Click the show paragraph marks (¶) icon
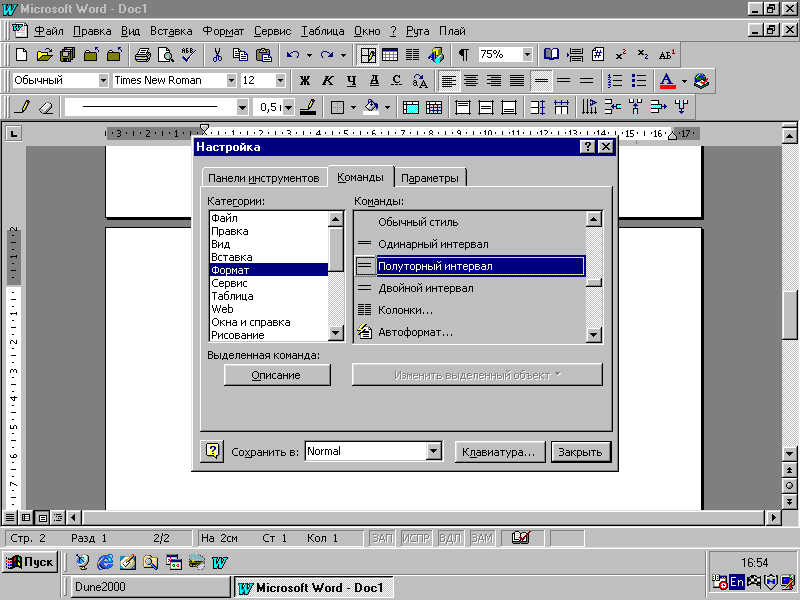This screenshot has width=800, height=600. [x=463, y=55]
